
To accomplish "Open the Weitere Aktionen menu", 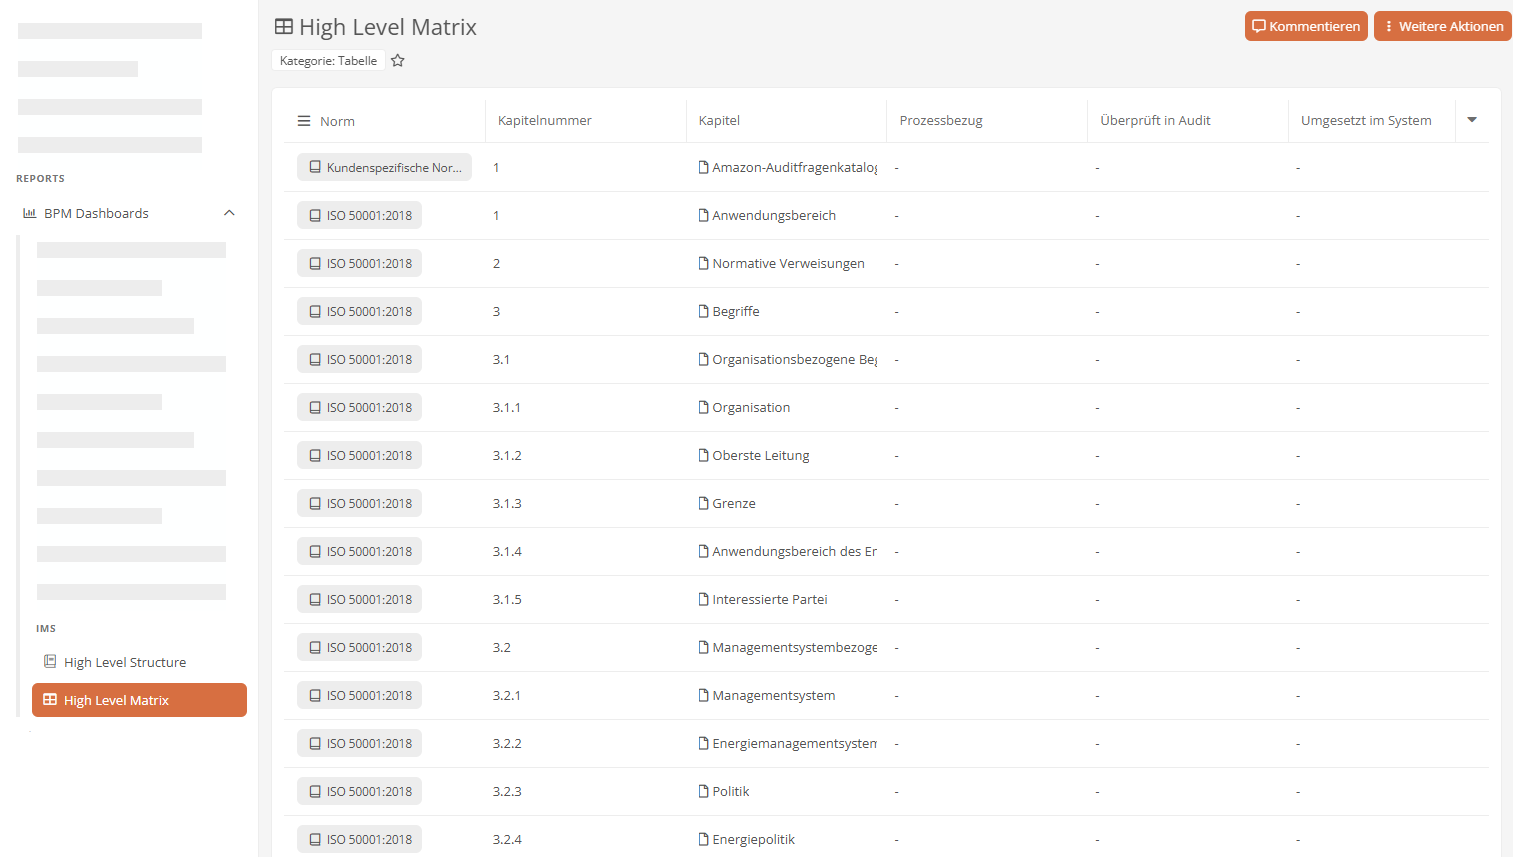I will pyautogui.click(x=1442, y=26).
